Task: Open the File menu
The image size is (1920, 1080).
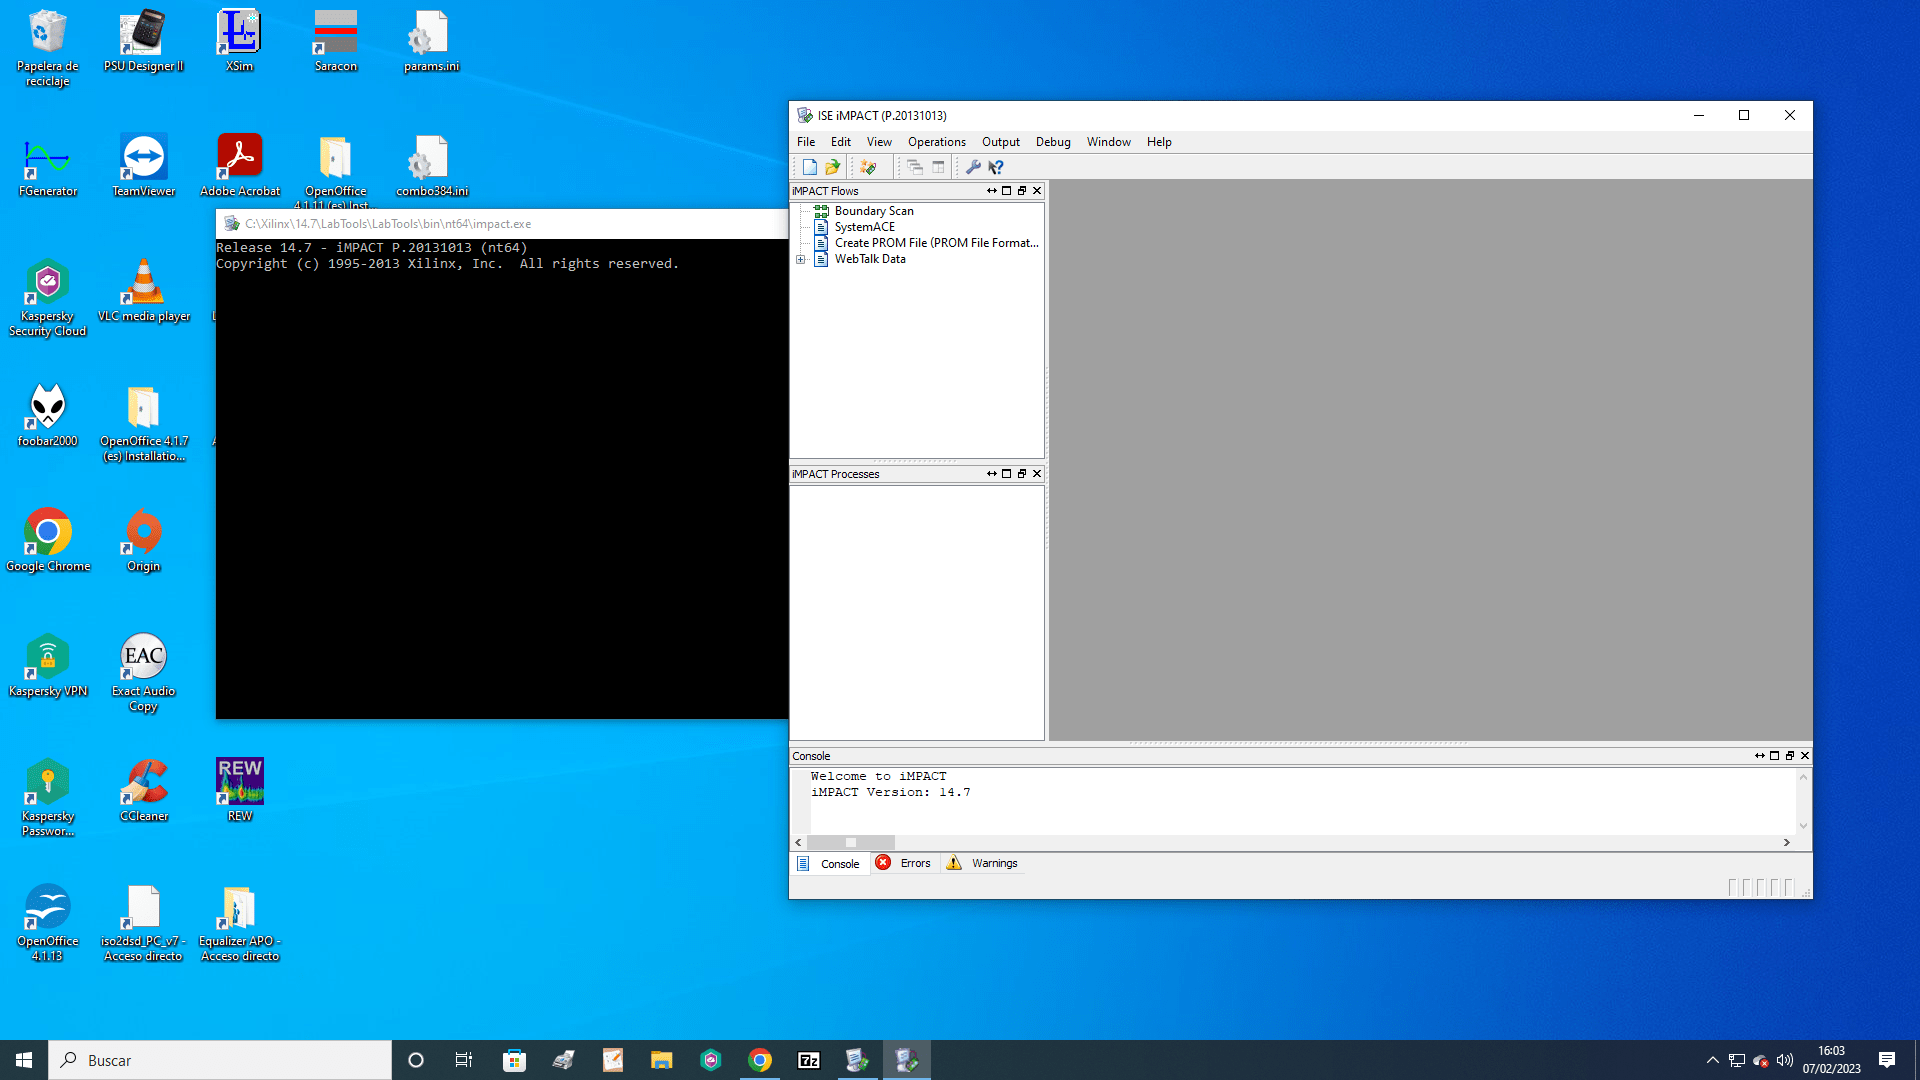Action: click(806, 142)
